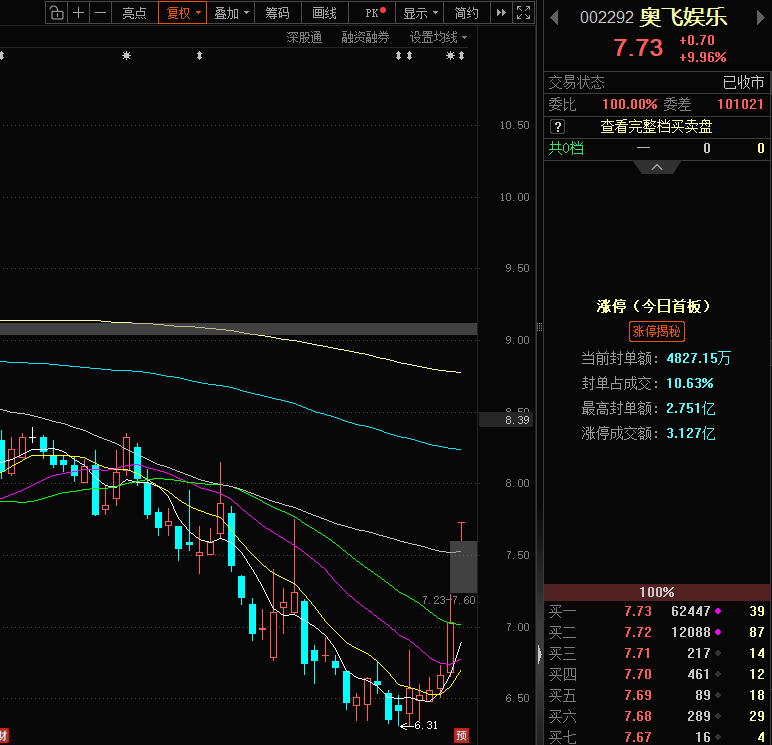Click the 买五 row price 7.69

pos(638,695)
